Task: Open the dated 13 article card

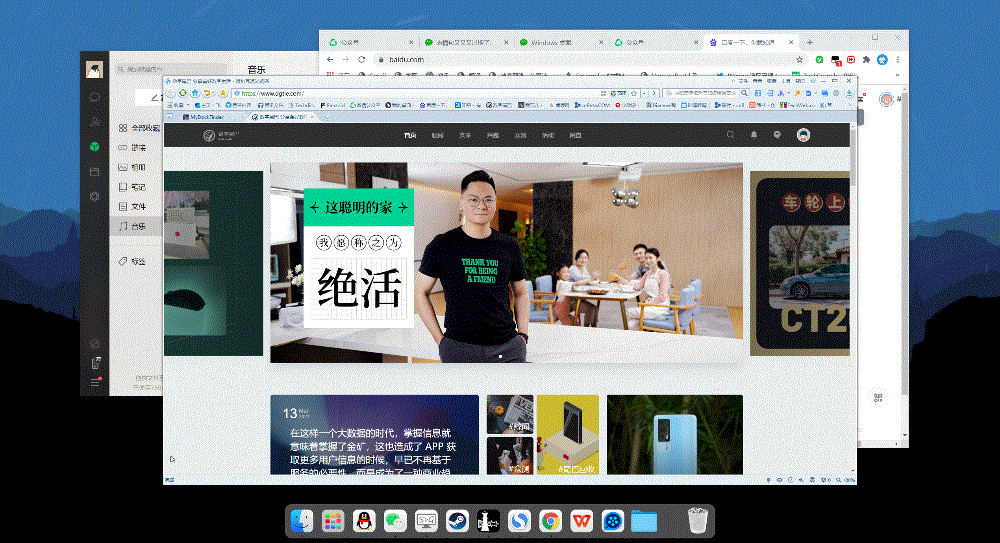Action: tap(374, 435)
